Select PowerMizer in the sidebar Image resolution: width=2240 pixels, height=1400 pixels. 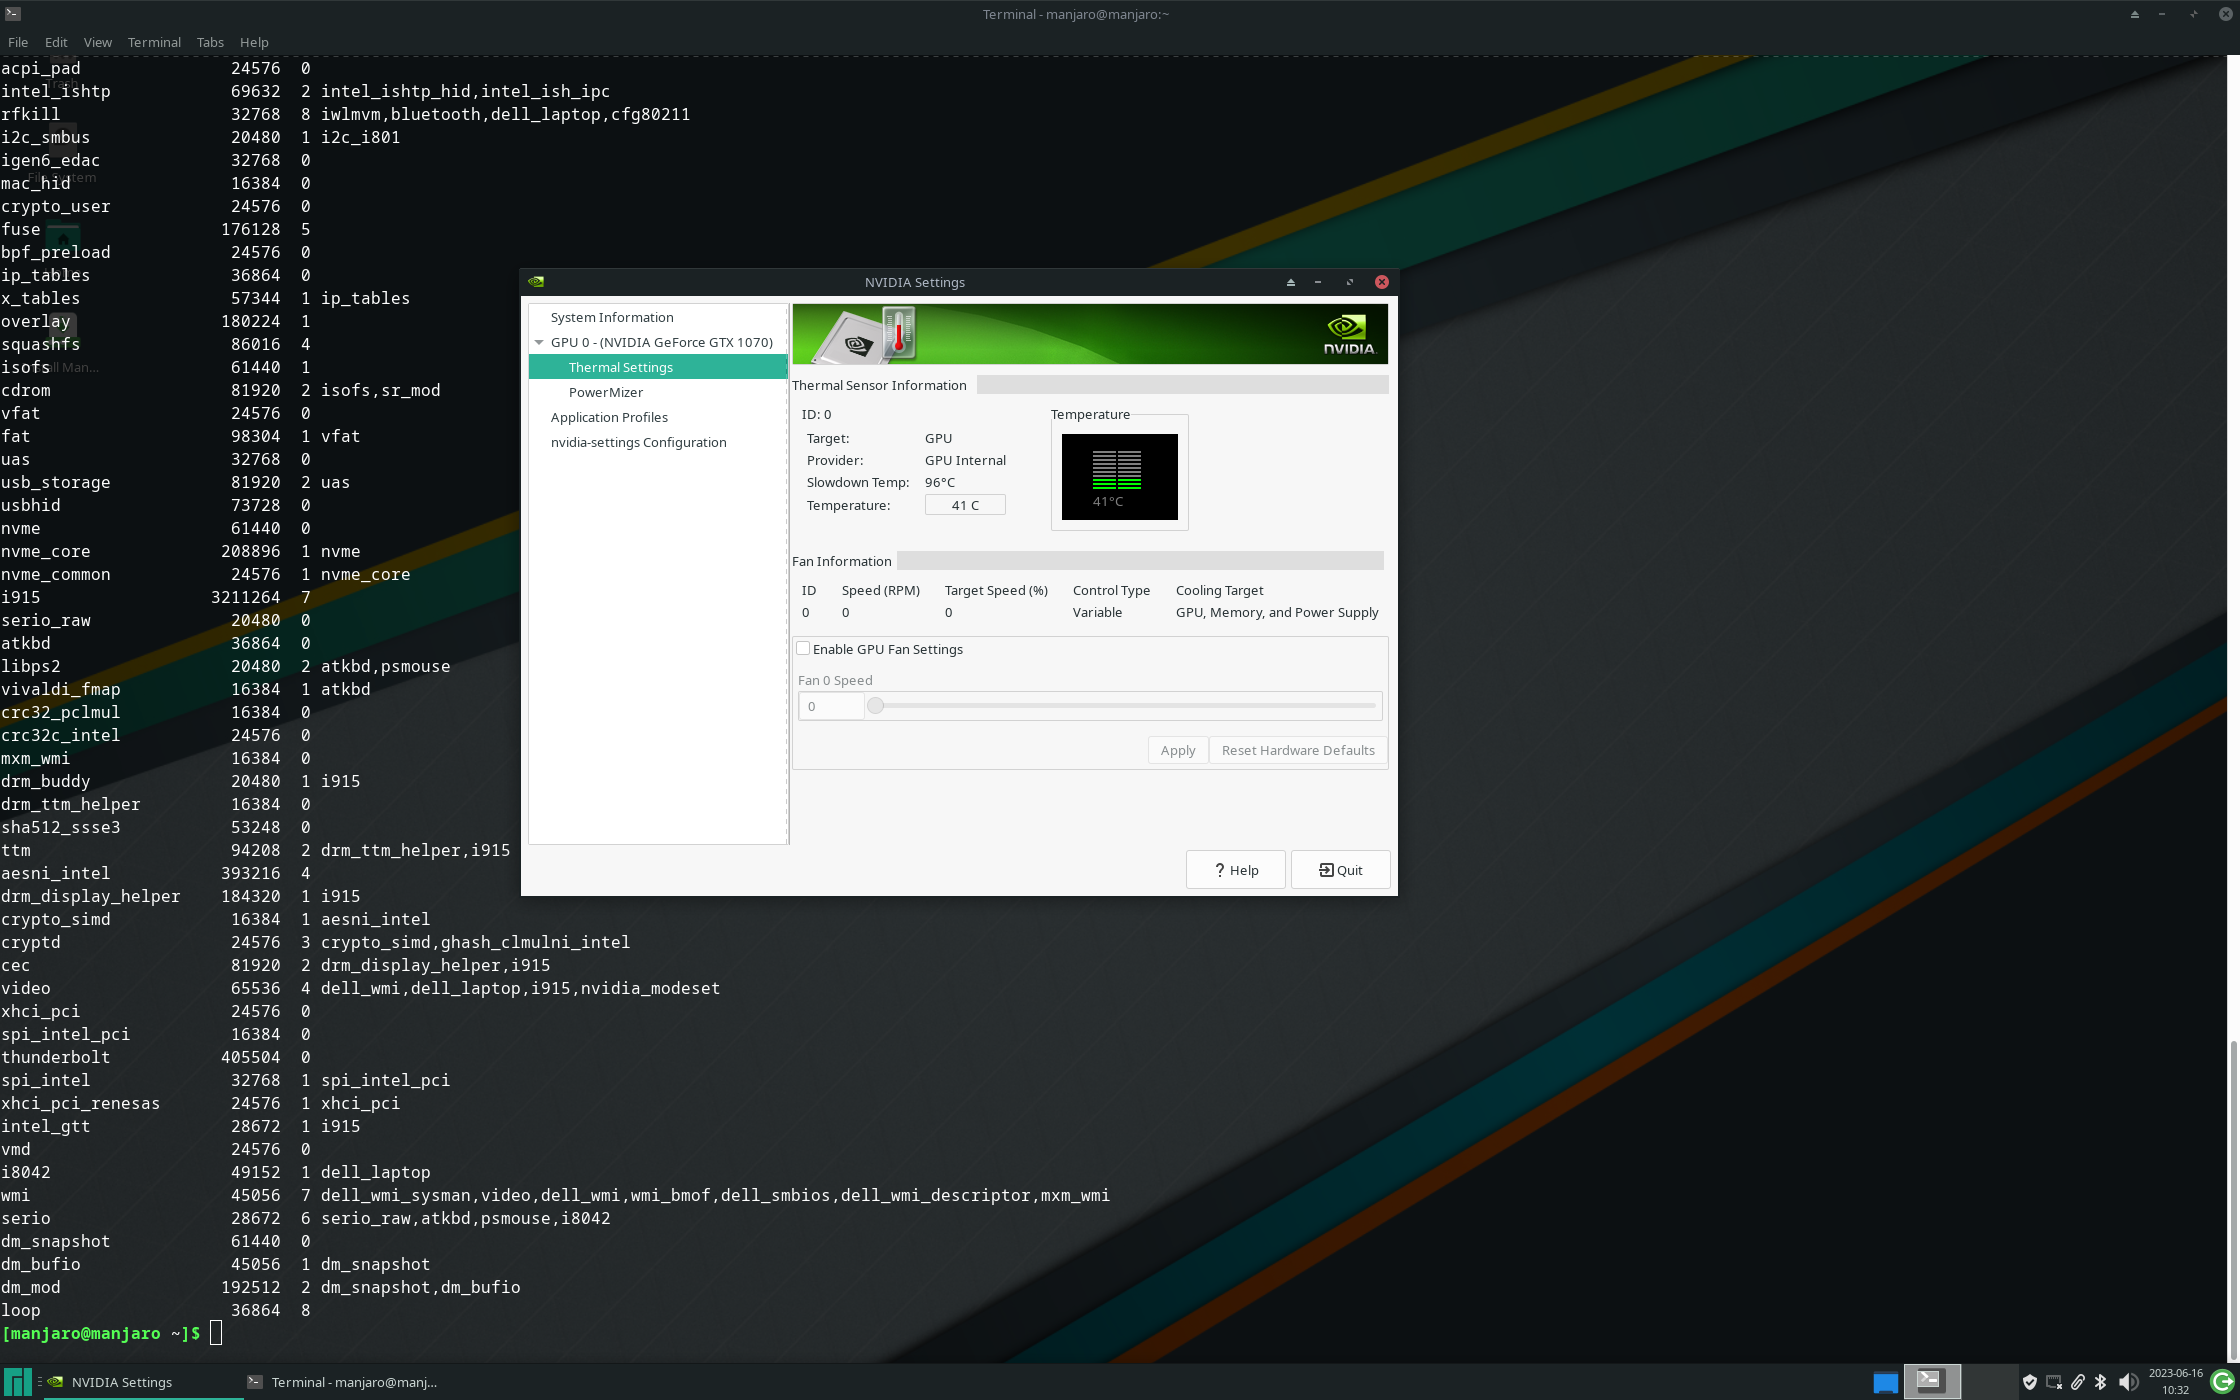[x=605, y=392]
